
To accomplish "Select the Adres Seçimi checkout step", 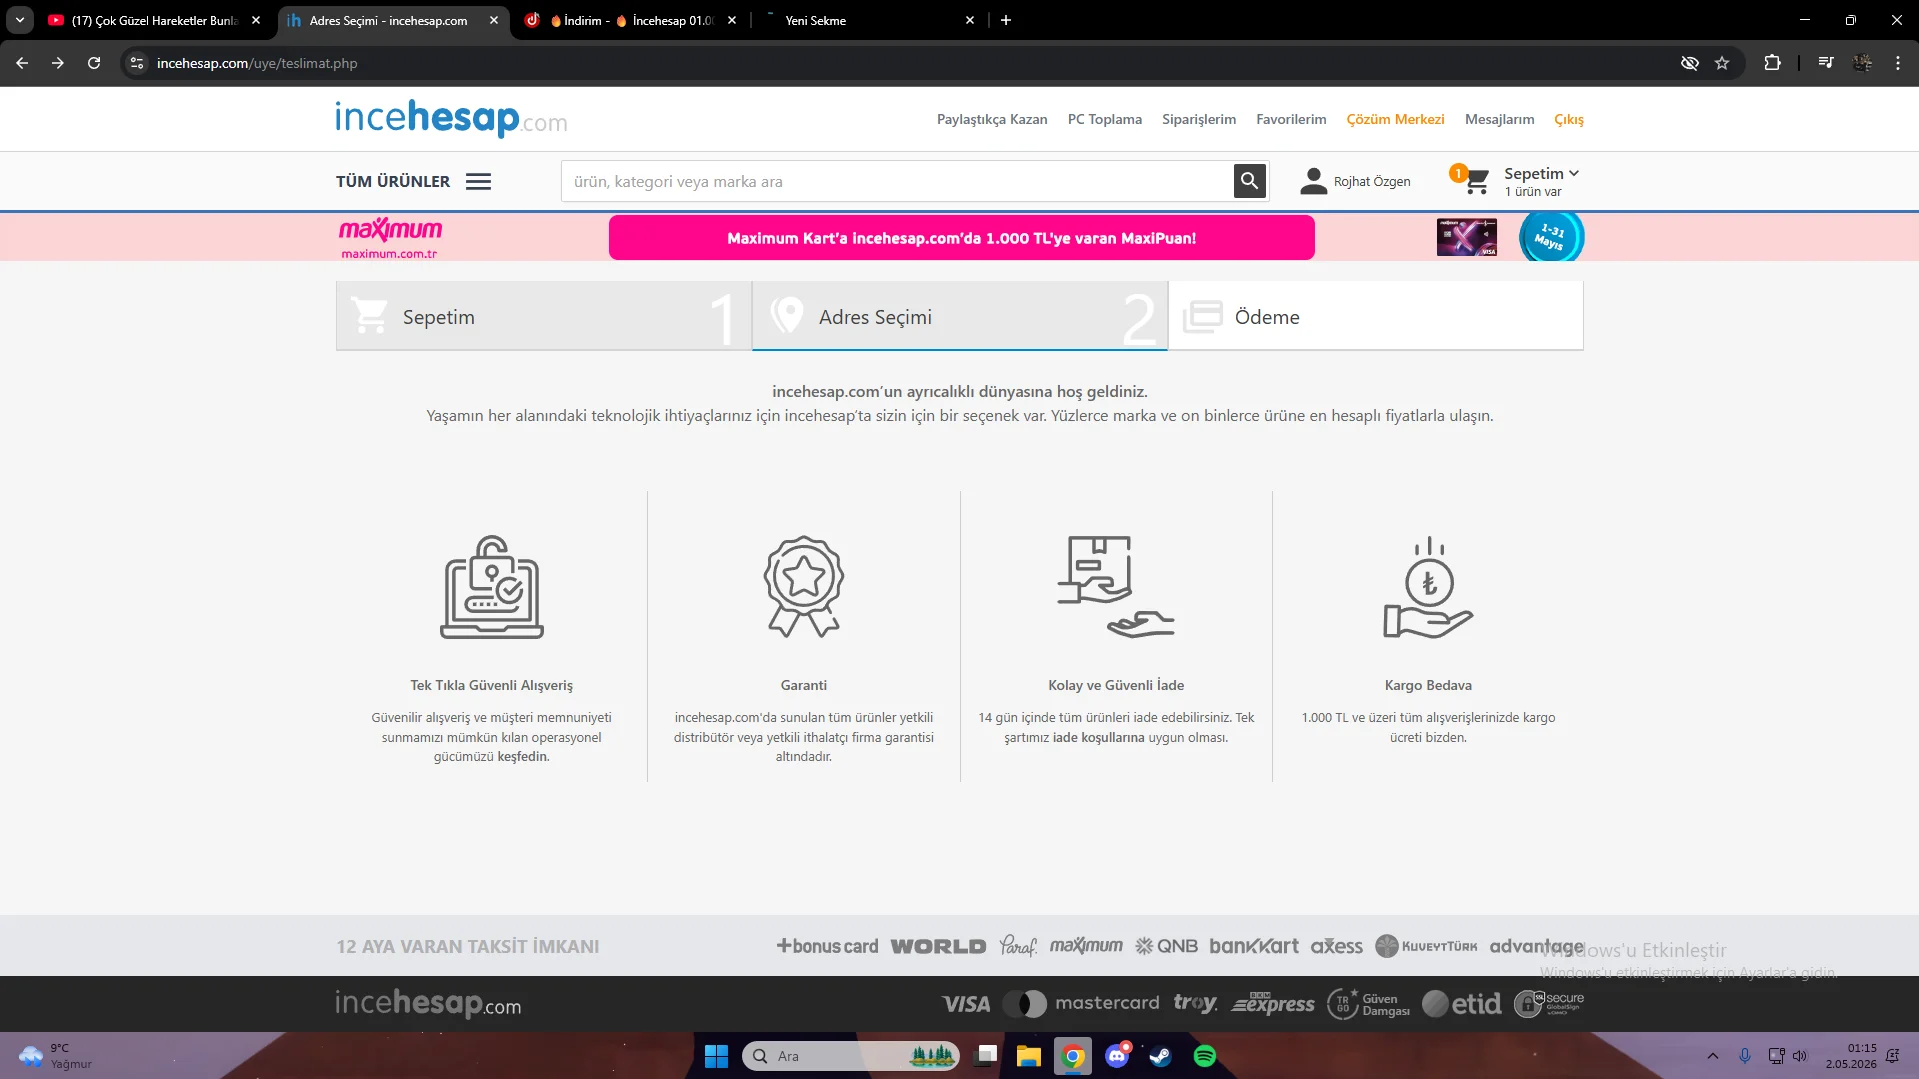I will click(960, 316).
